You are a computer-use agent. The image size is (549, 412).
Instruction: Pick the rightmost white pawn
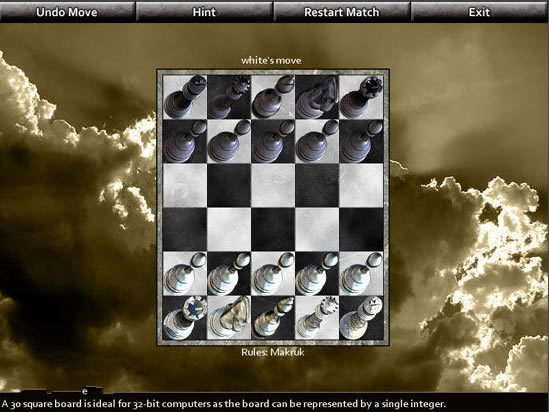361,273
